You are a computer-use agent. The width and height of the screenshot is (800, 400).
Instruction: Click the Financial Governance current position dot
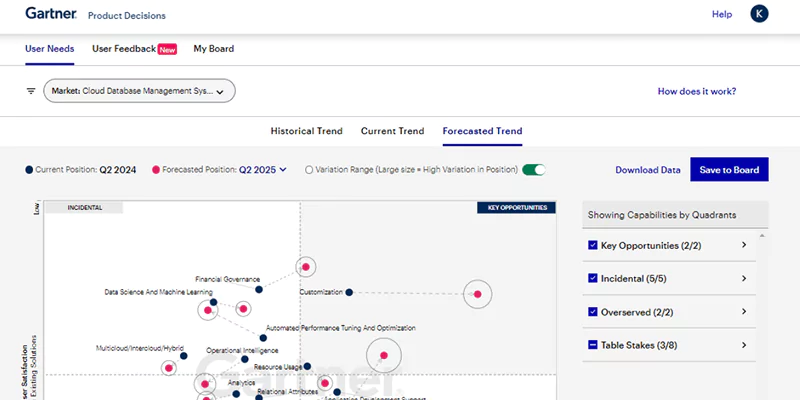pyautogui.click(x=259, y=289)
